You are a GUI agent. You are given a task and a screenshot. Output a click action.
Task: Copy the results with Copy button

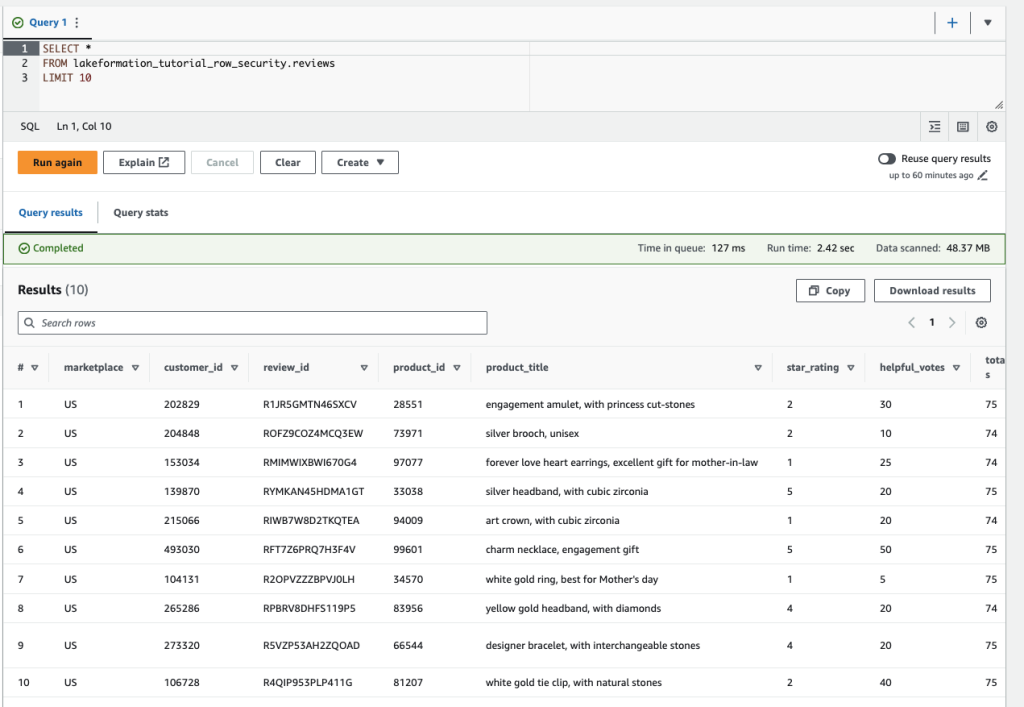[x=828, y=291]
